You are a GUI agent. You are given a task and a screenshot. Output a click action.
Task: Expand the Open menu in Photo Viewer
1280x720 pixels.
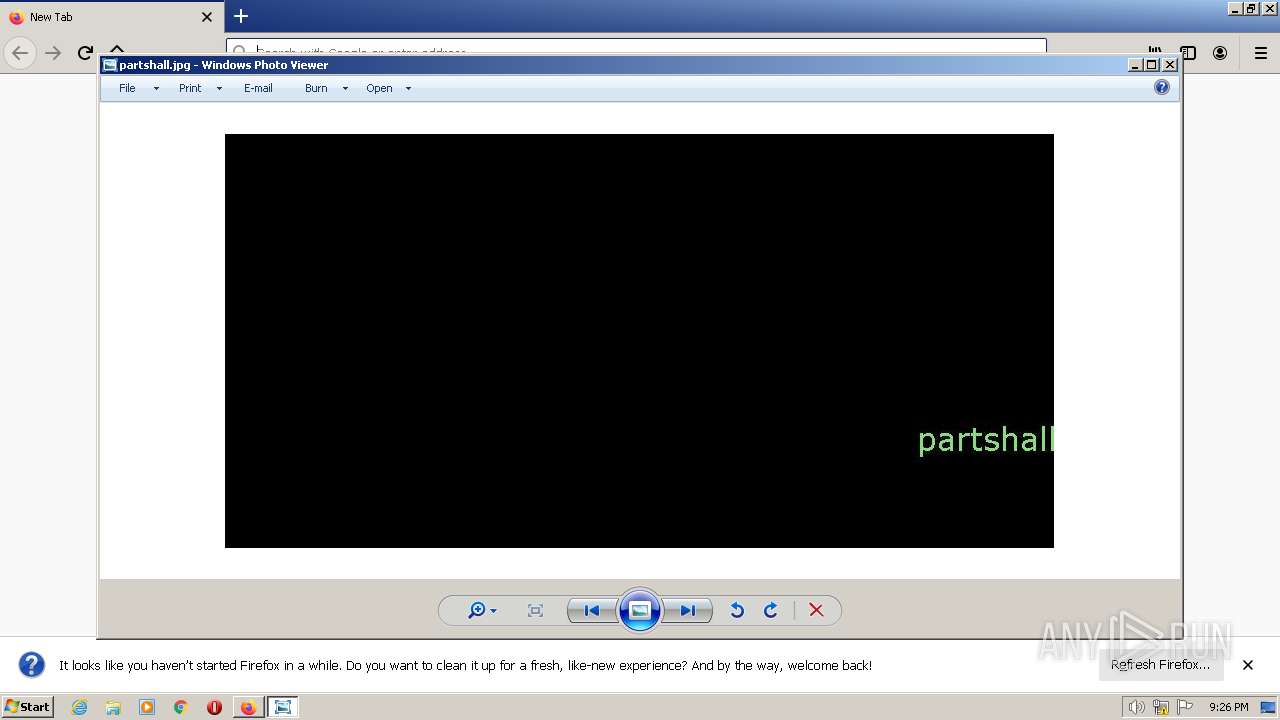(379, 88)
